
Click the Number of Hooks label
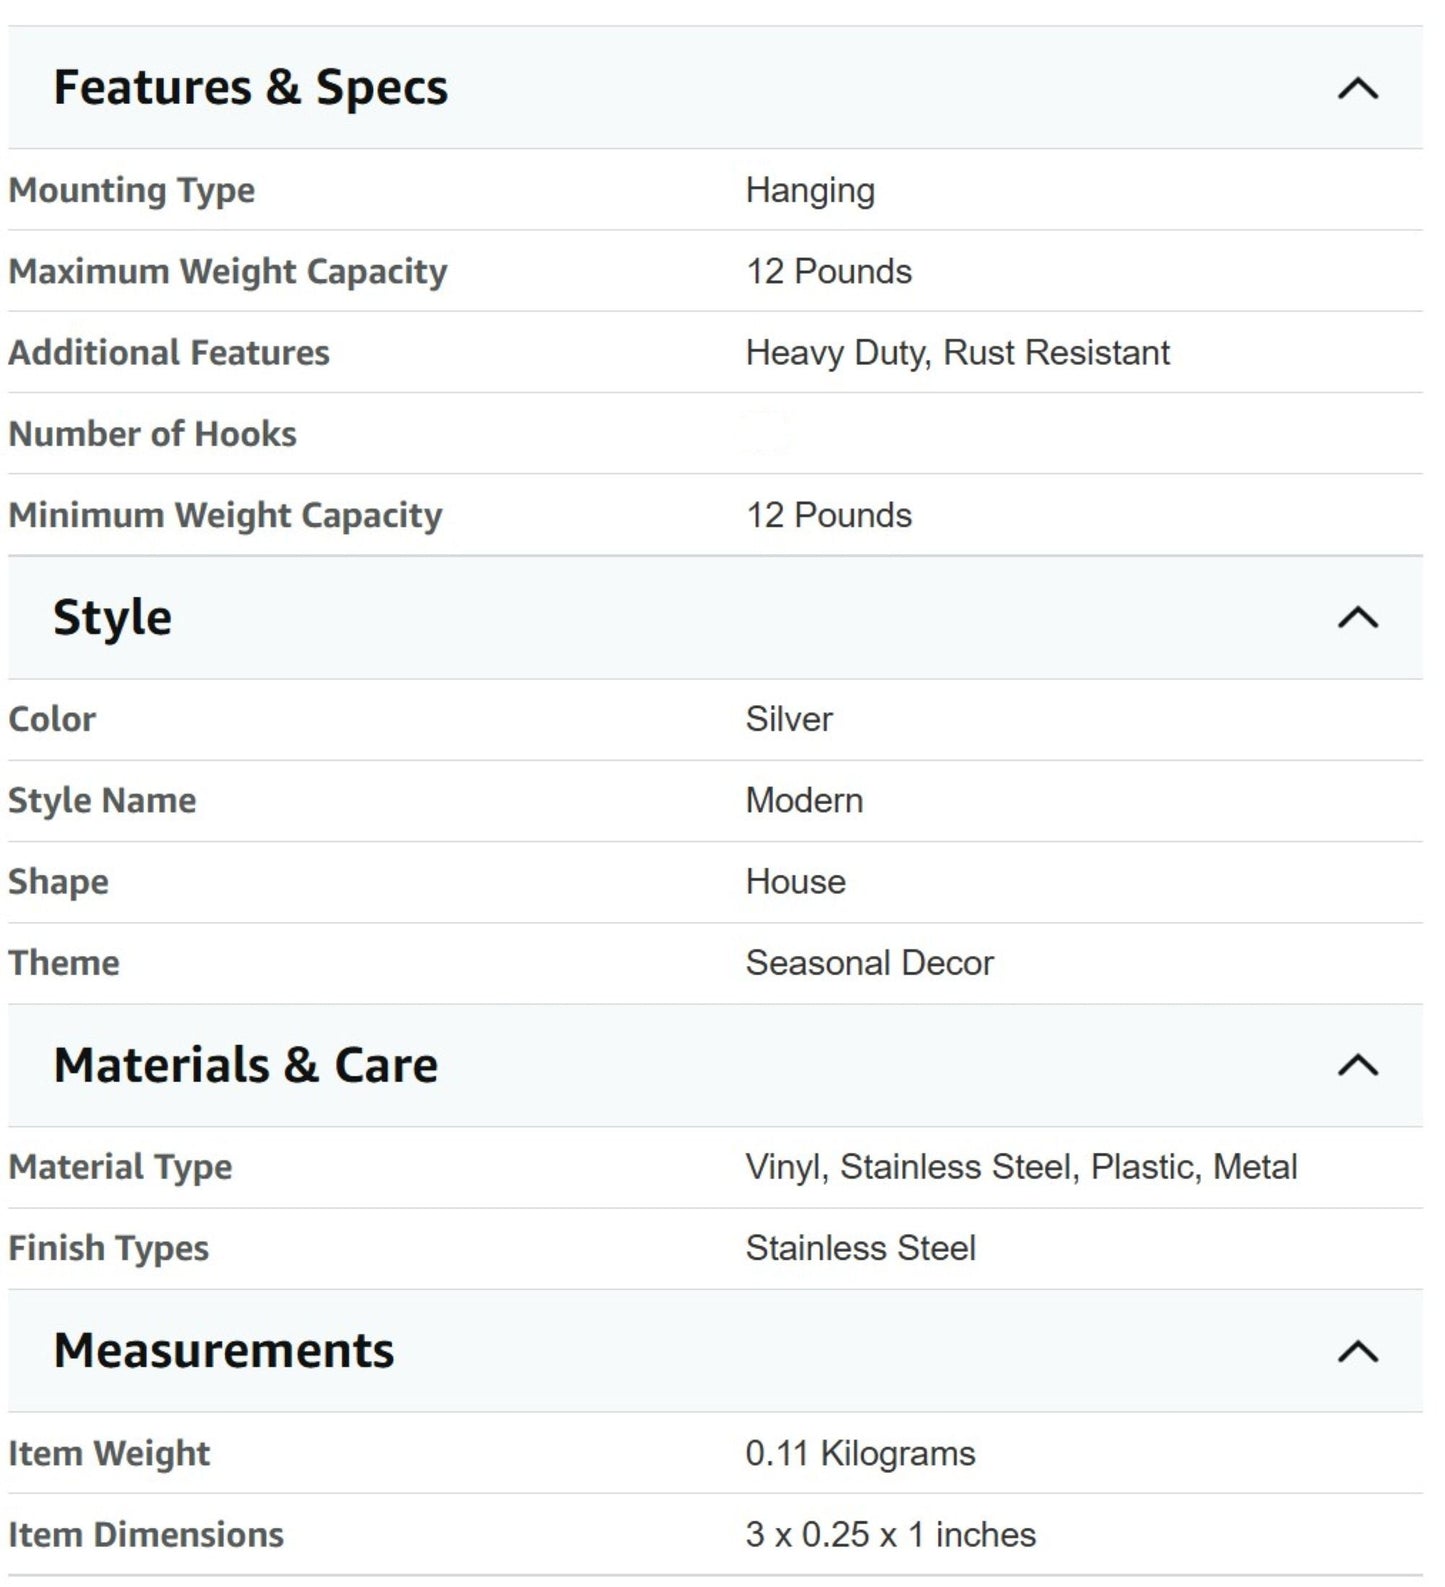point(152,434)
